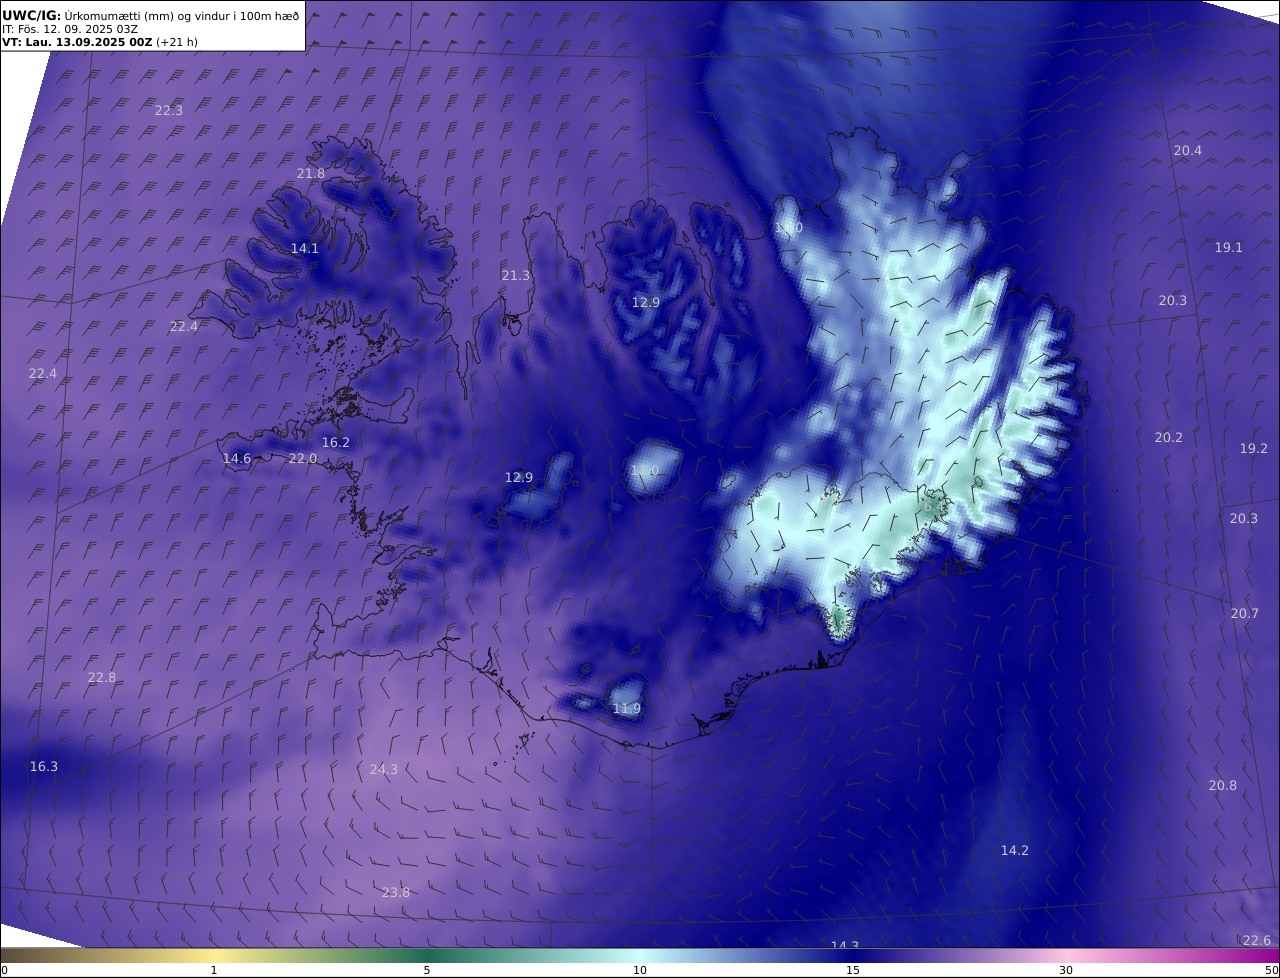Select the 'IT: Fös. 12. 09. 2025 03Z' line
This screenshot has height=978, width=1280.
click(70, 29)
